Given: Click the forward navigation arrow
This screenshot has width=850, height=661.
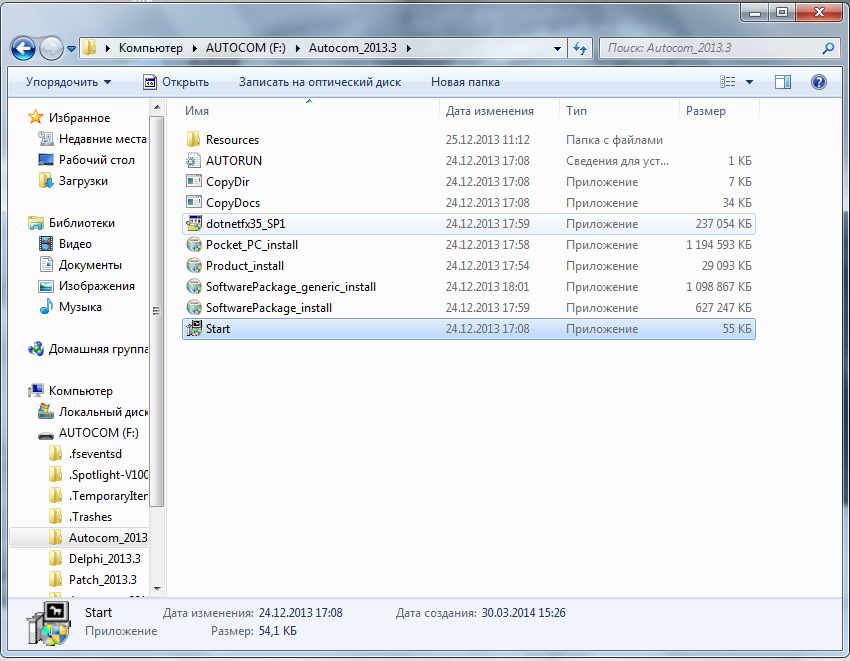Looking at the screenshot, I should (51, 49).
